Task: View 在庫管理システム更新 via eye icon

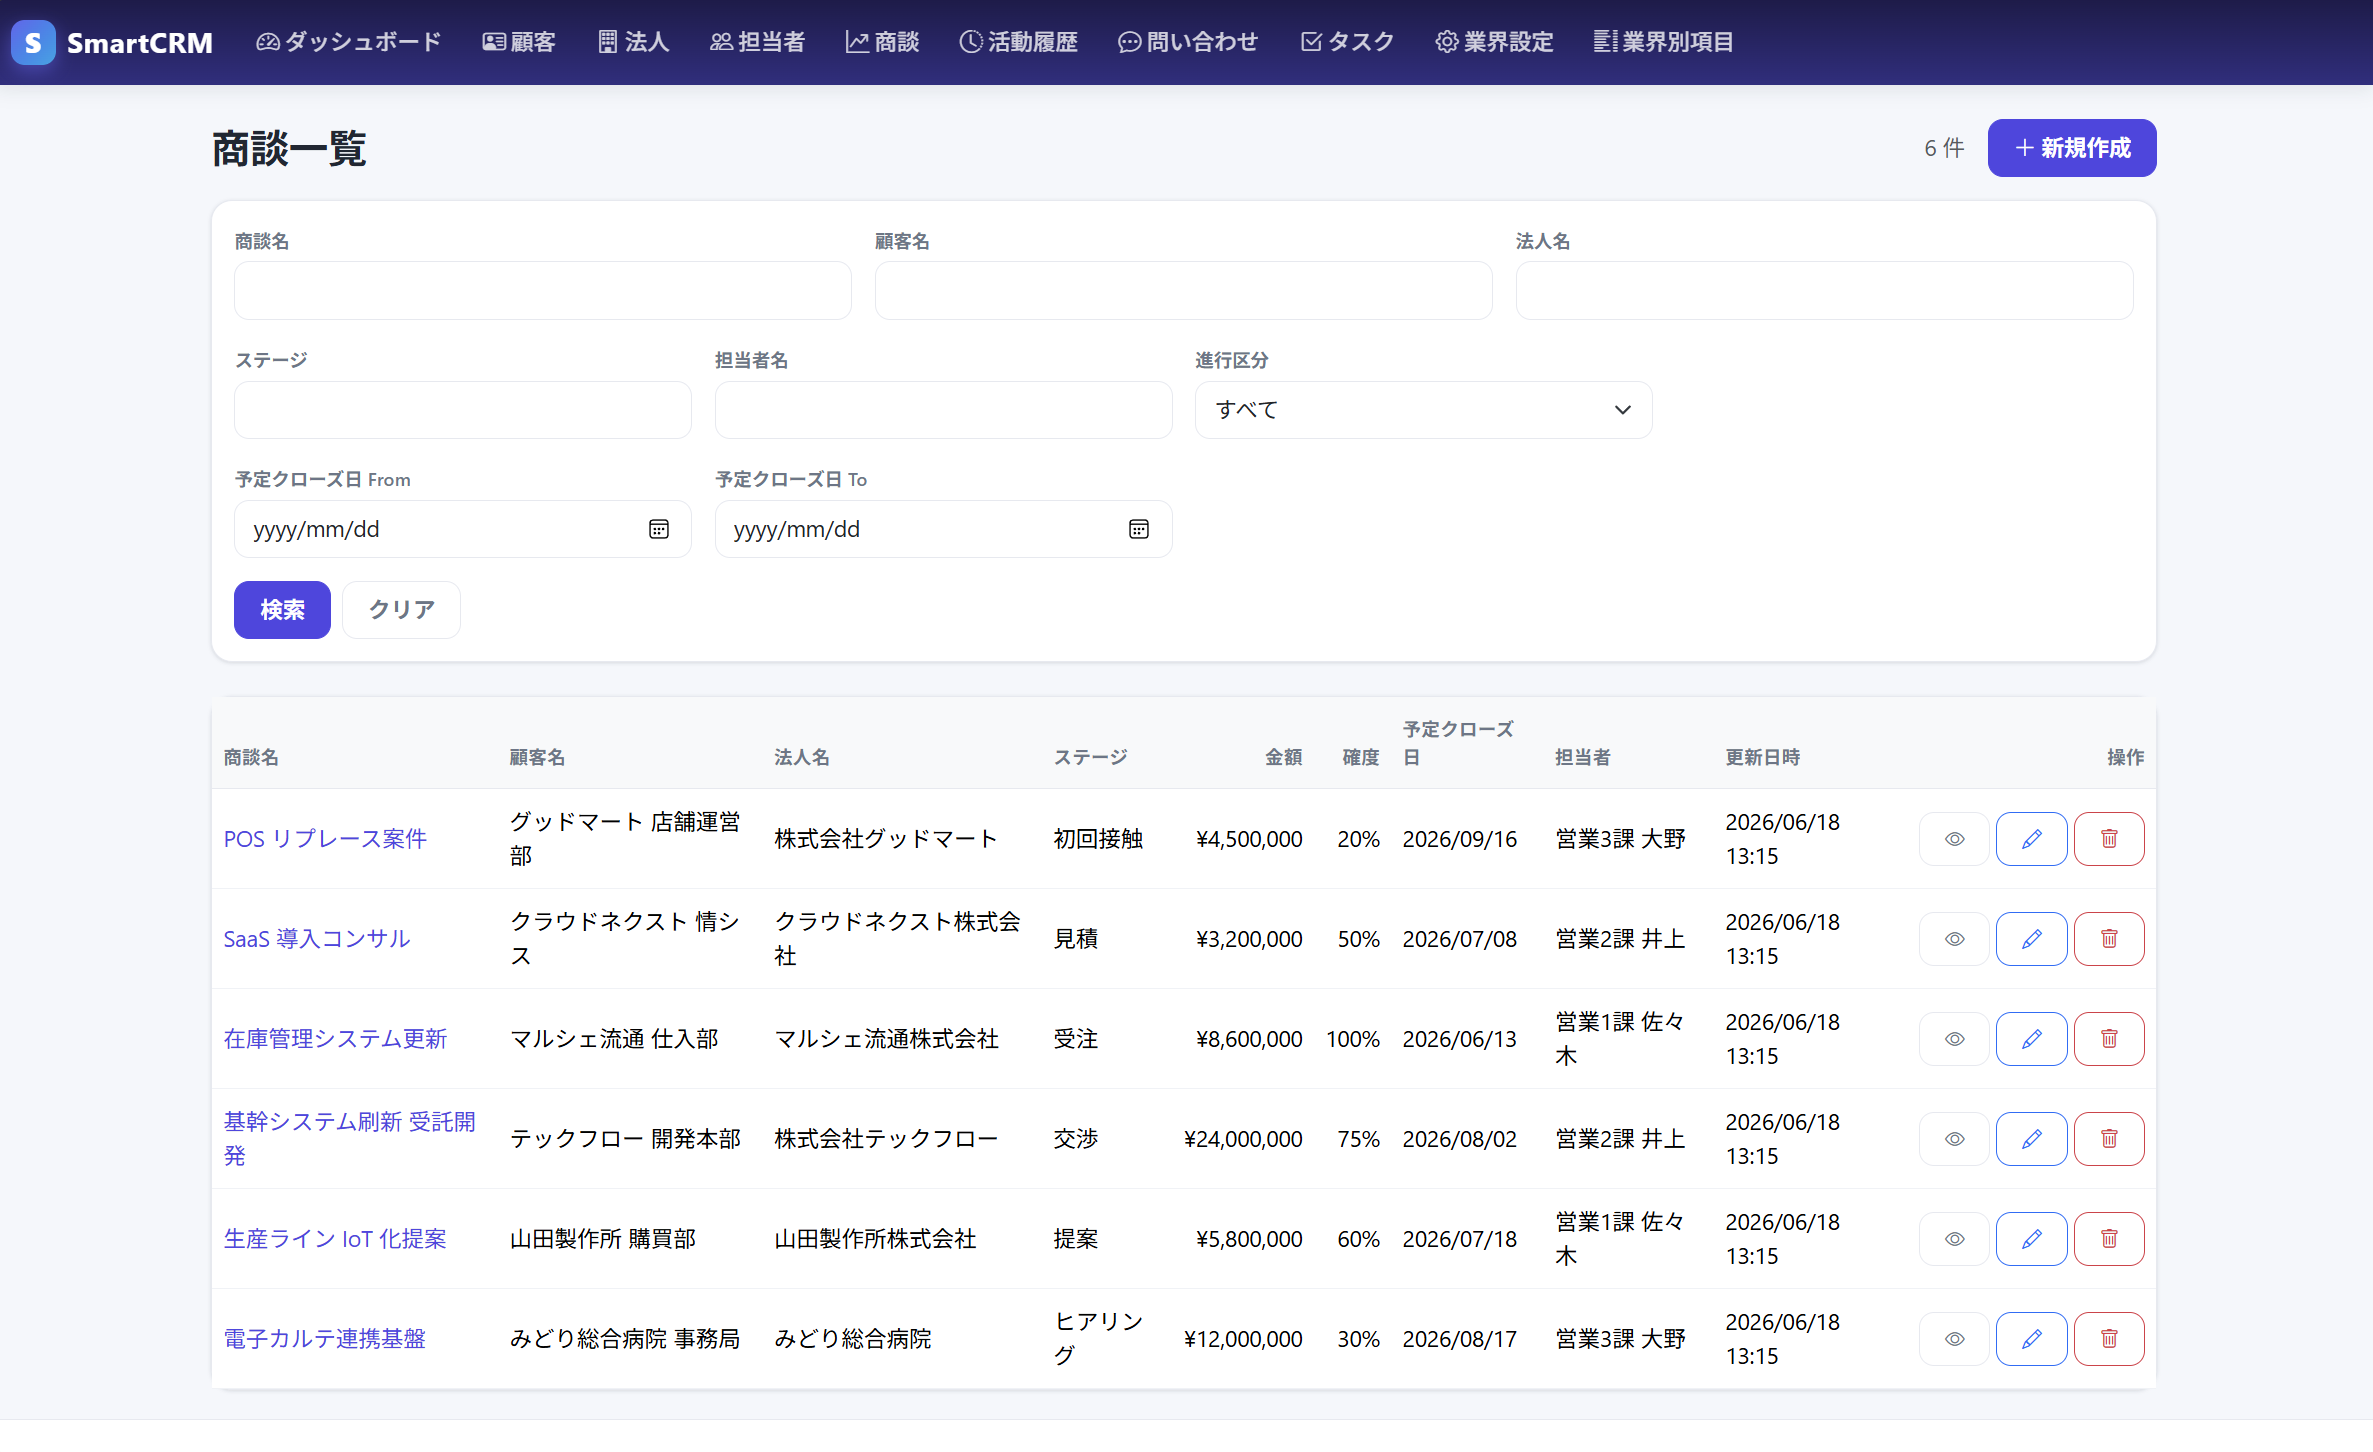Action: (x=1954, y=1039)
